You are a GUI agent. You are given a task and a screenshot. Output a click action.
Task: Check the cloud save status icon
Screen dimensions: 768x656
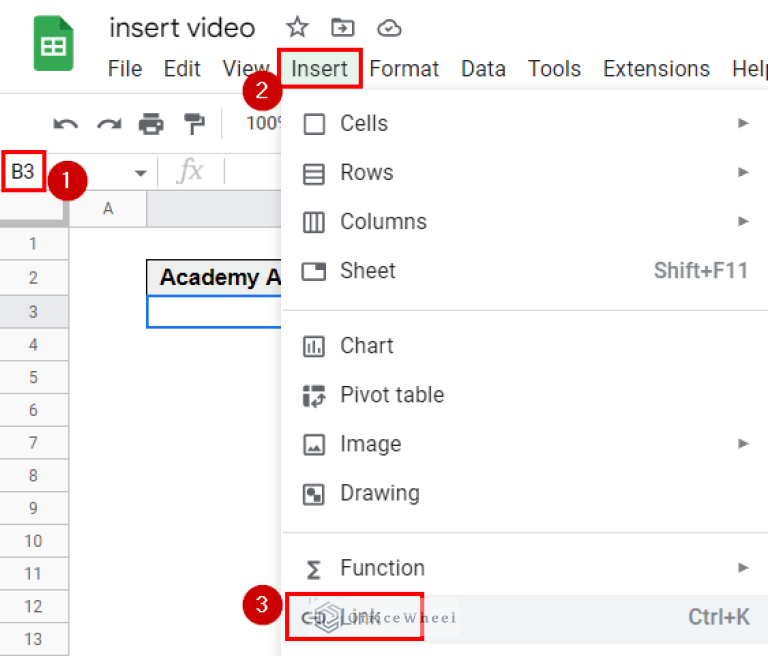click(x=389, y=28)
